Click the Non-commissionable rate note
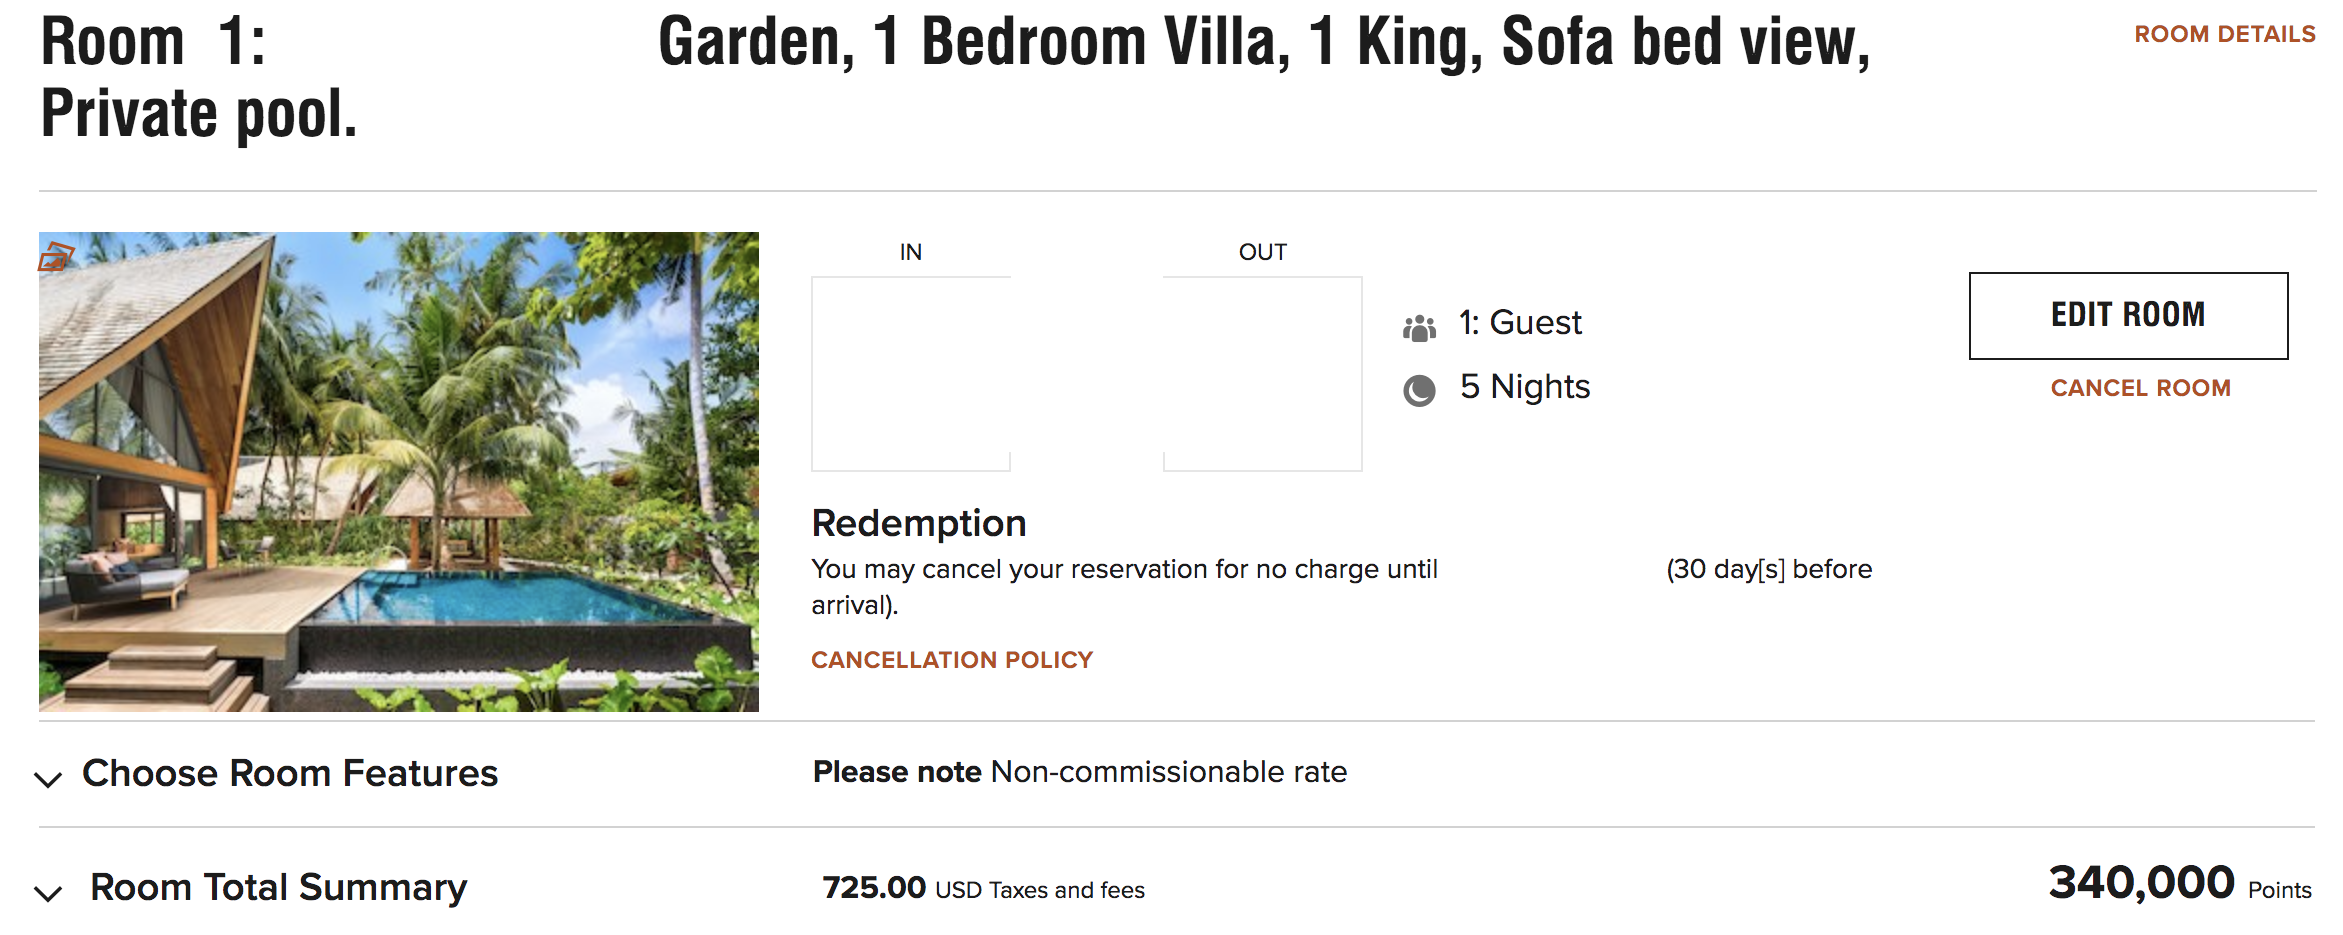Screen dimensions: 2343x935 point(1168,772)
